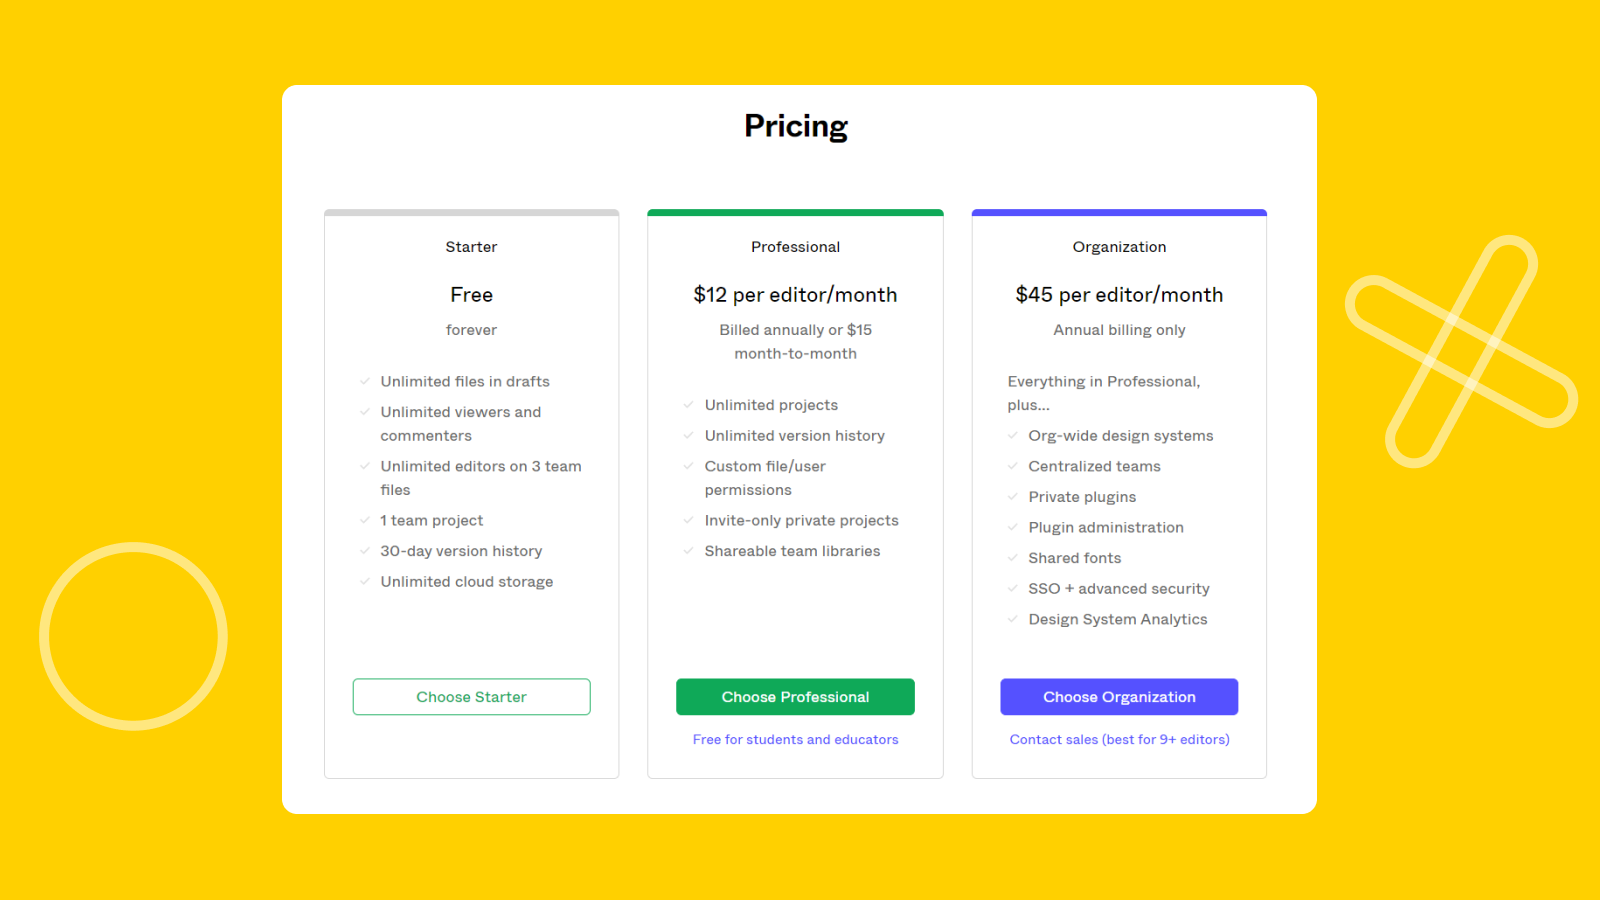The image size is (1600, 900).
Task: Click the $45 per editor/month price
Action: point(1119,295)
